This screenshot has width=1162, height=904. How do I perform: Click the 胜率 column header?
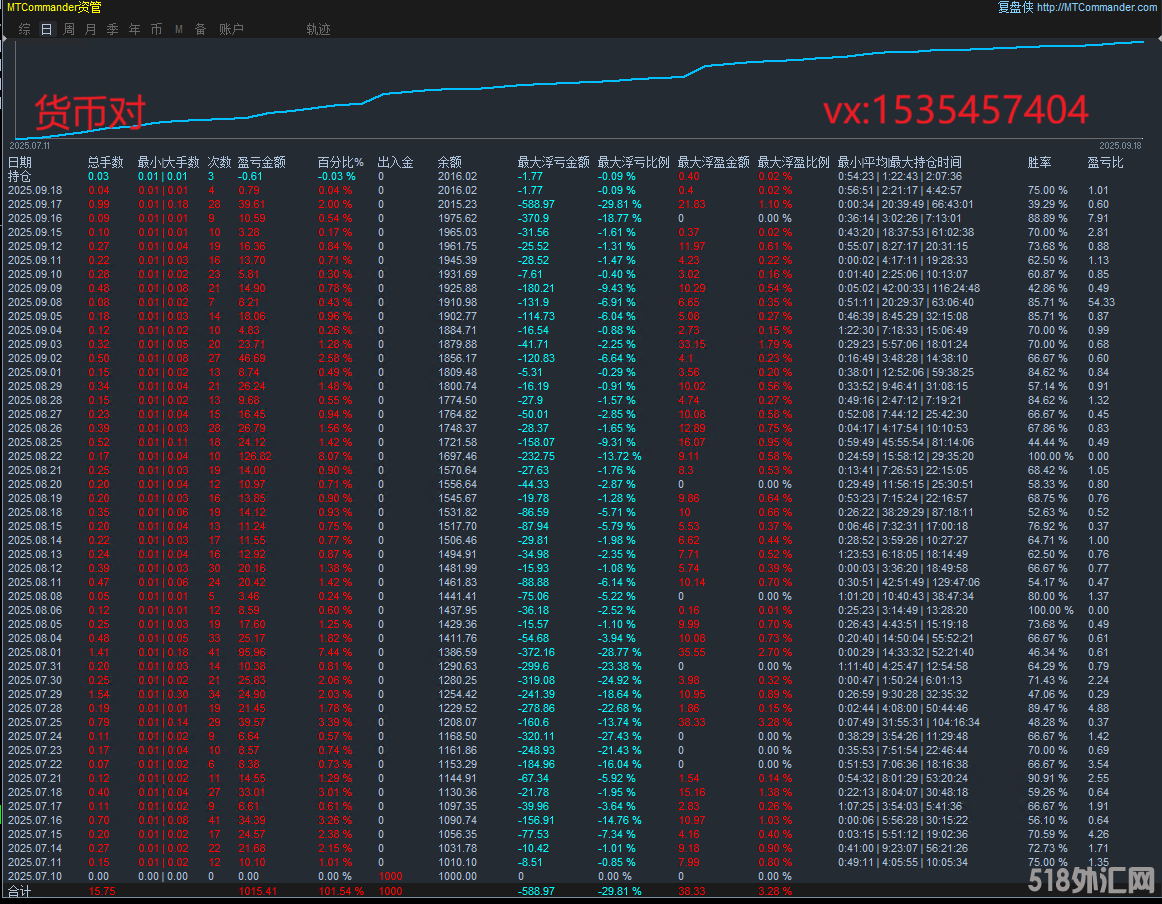[1039, 162]
